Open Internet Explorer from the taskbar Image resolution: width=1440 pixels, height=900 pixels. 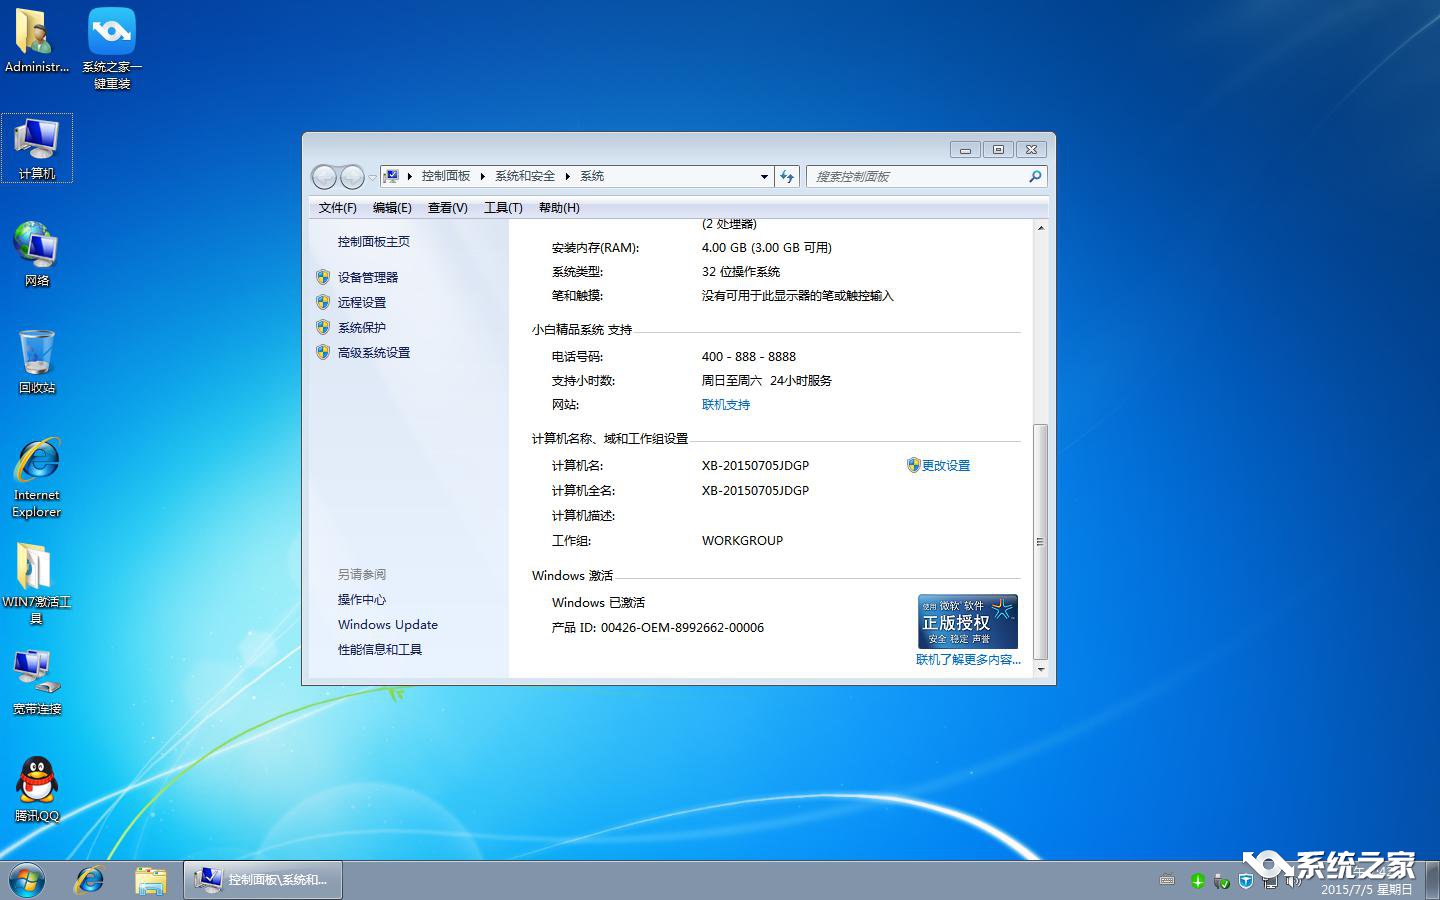[x=89, y=880]
